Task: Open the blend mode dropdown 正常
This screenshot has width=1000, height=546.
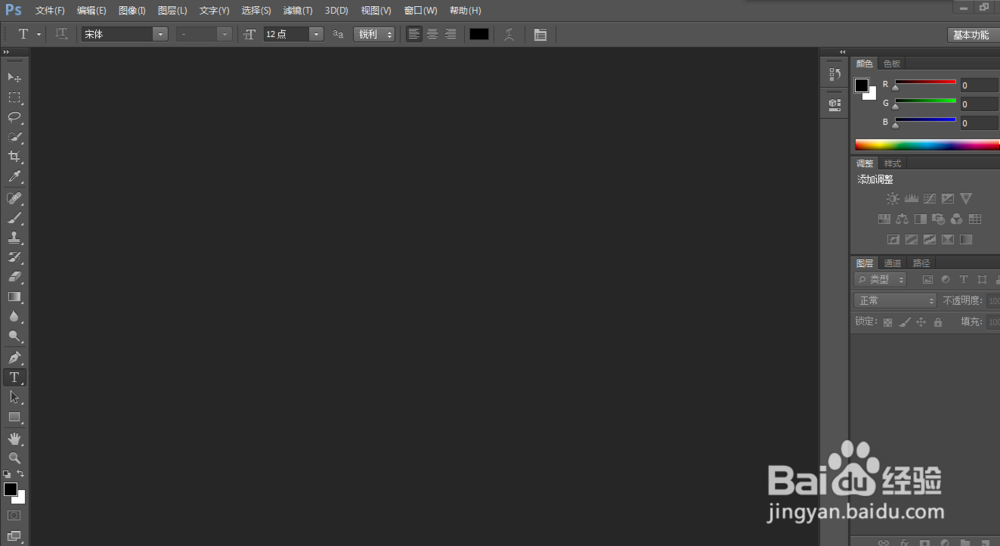Action: click(895, 300)
